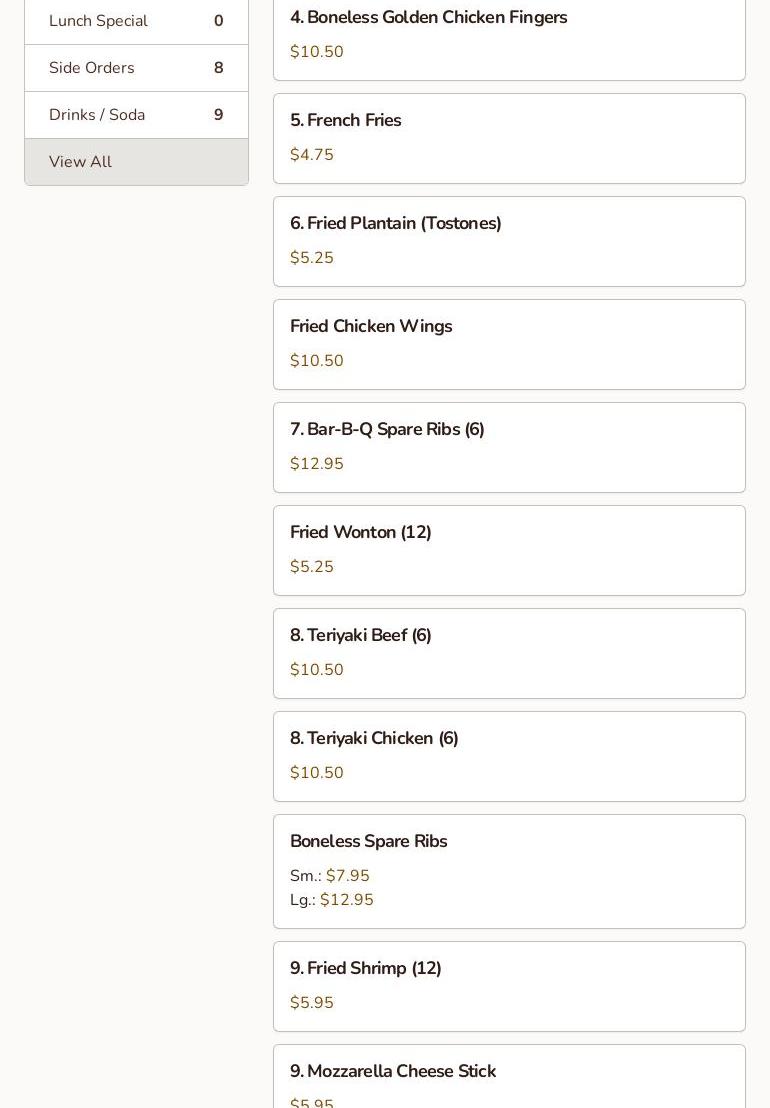Select 9. Fried Shrimp (12)
This screenshot has height=1108, width=770.
click(x=365, y=969)
